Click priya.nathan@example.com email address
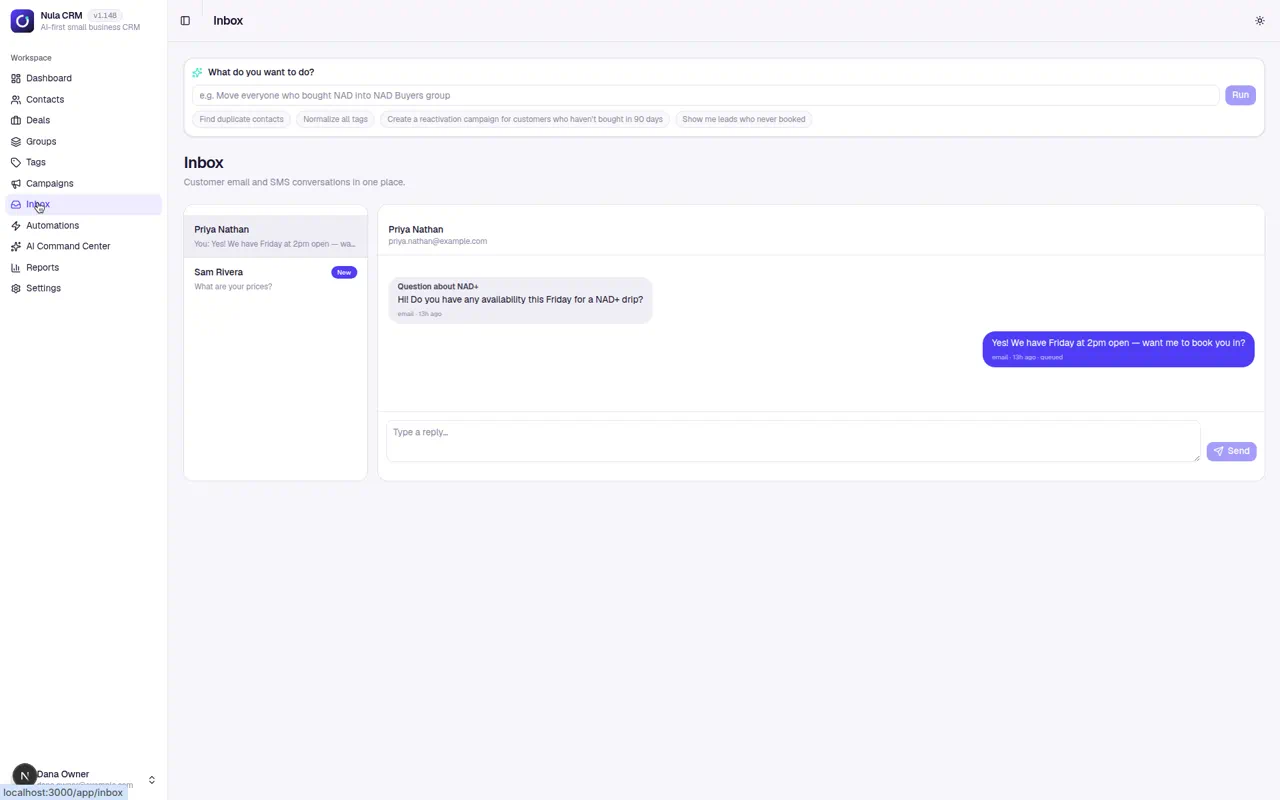Image resolution: width=1280 pixels, height=800 pixels. pyautogui.click(x=438, y=241)
